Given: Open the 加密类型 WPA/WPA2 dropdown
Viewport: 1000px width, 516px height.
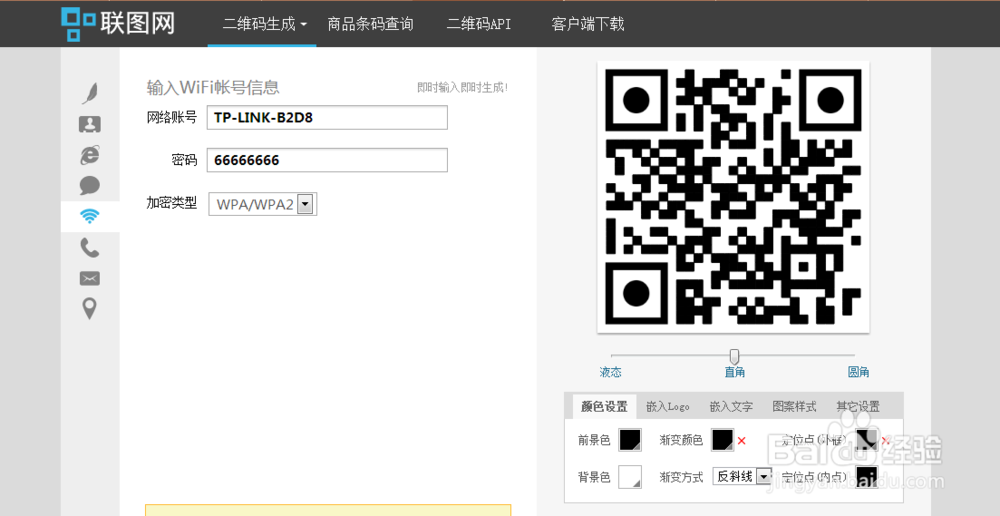Looking at the screenshot, I should point(263,205).
